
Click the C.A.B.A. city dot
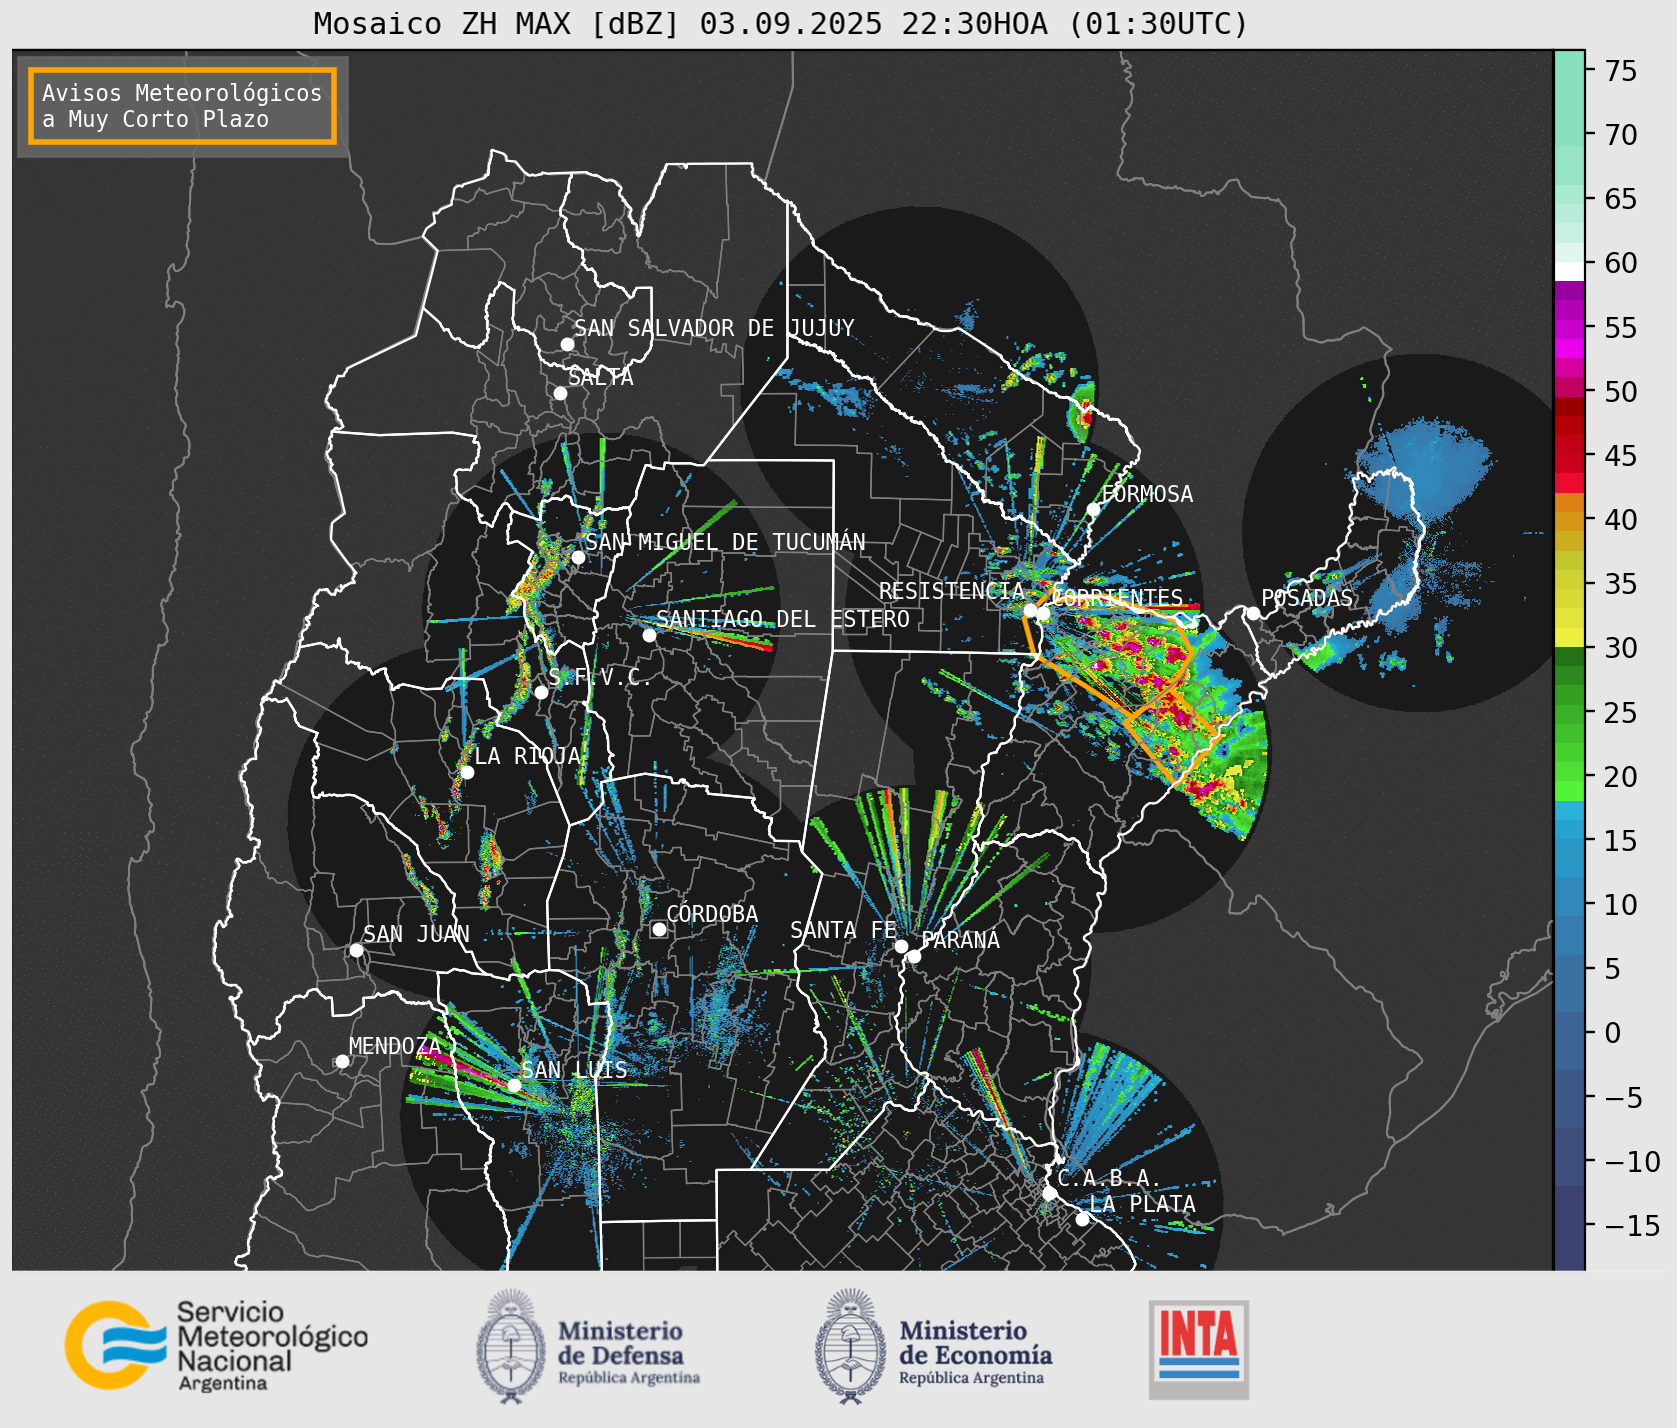click(1049, 1193)
